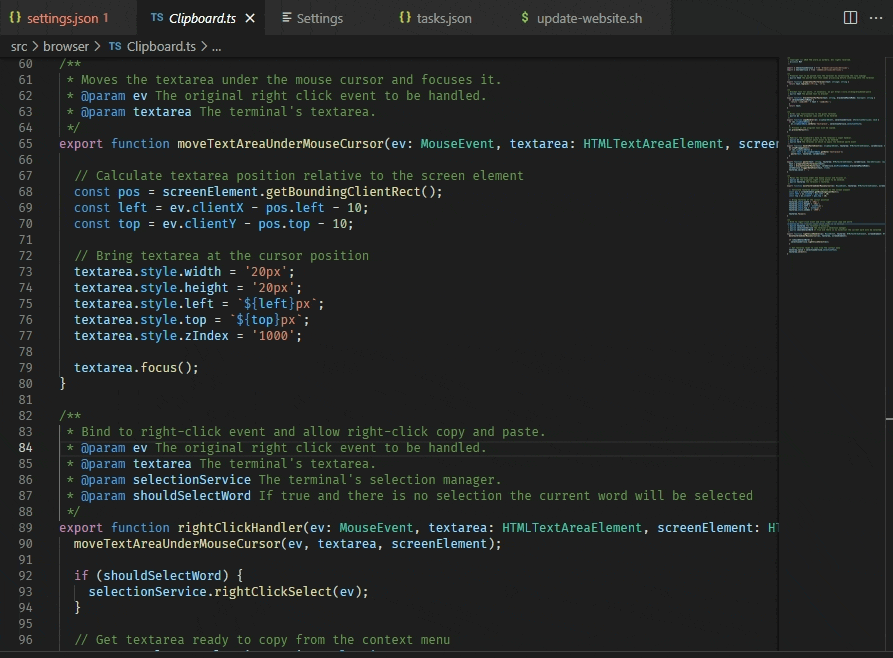The height and width of the screenshot is (658, 893).
Task: Click 'getBoundingClientRect' on line 68
Action: click(343, 192)
